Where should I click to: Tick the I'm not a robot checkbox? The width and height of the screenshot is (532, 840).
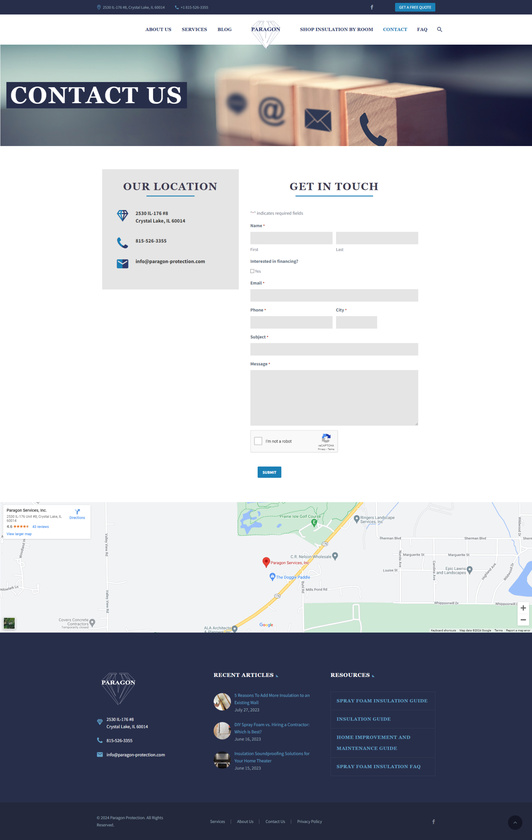pyautogui.click(x=258, y=441)
